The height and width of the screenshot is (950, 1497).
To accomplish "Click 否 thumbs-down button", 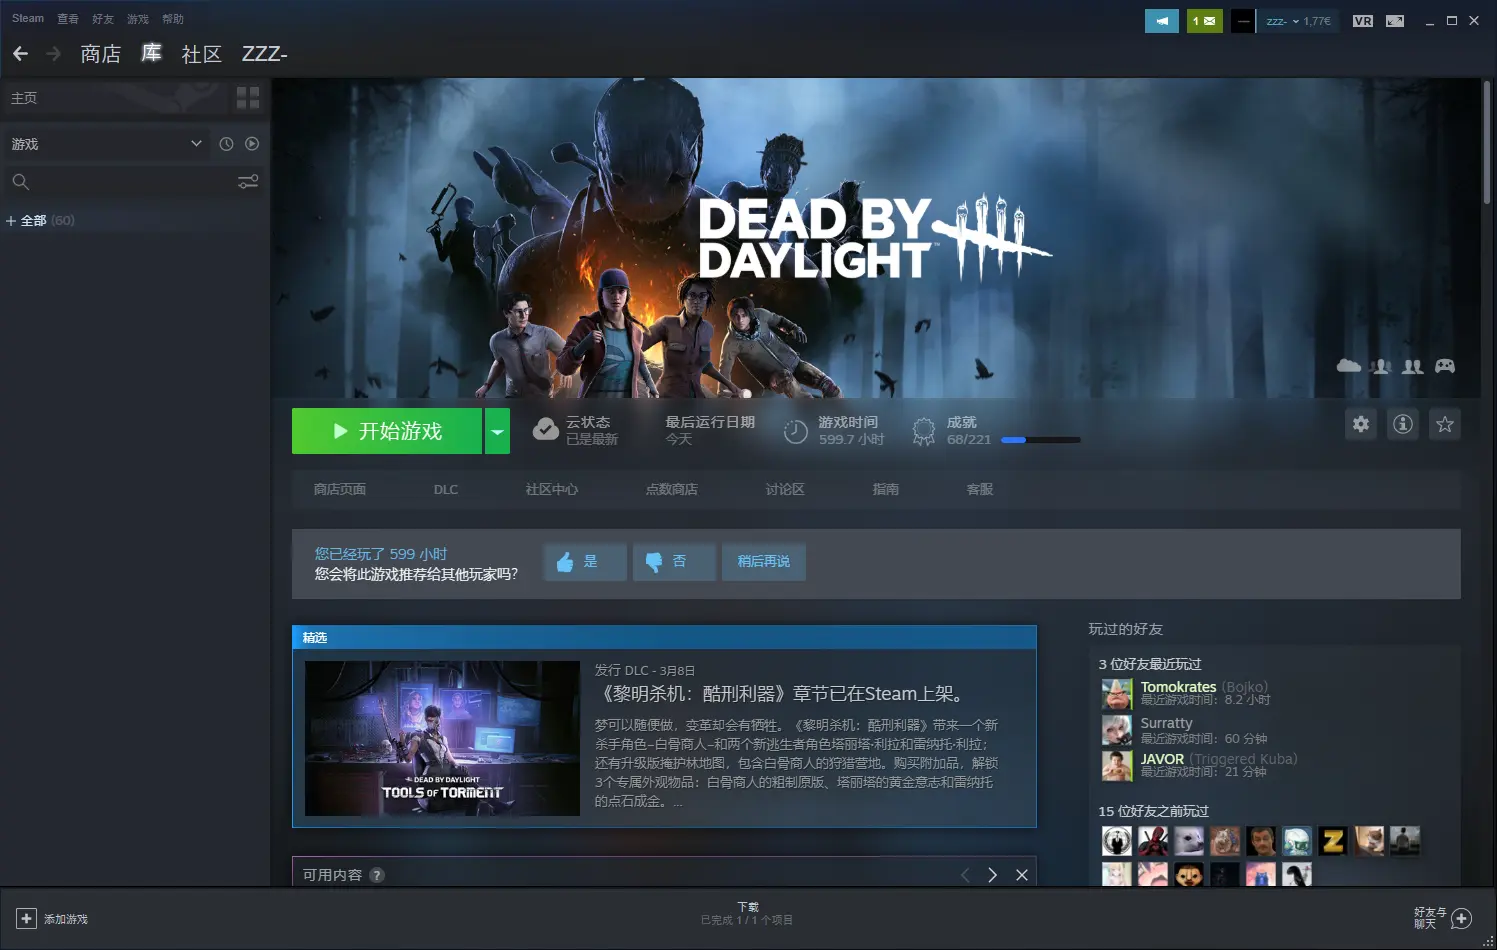I will [674, 562].
